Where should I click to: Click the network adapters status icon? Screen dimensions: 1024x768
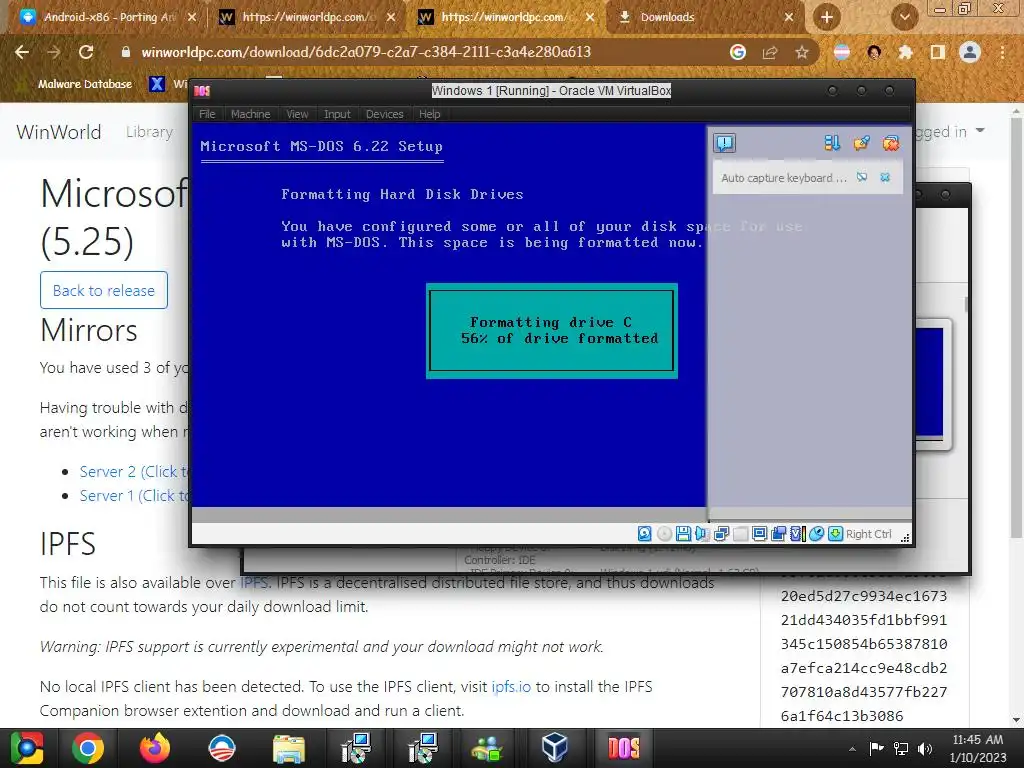[722, 534]
